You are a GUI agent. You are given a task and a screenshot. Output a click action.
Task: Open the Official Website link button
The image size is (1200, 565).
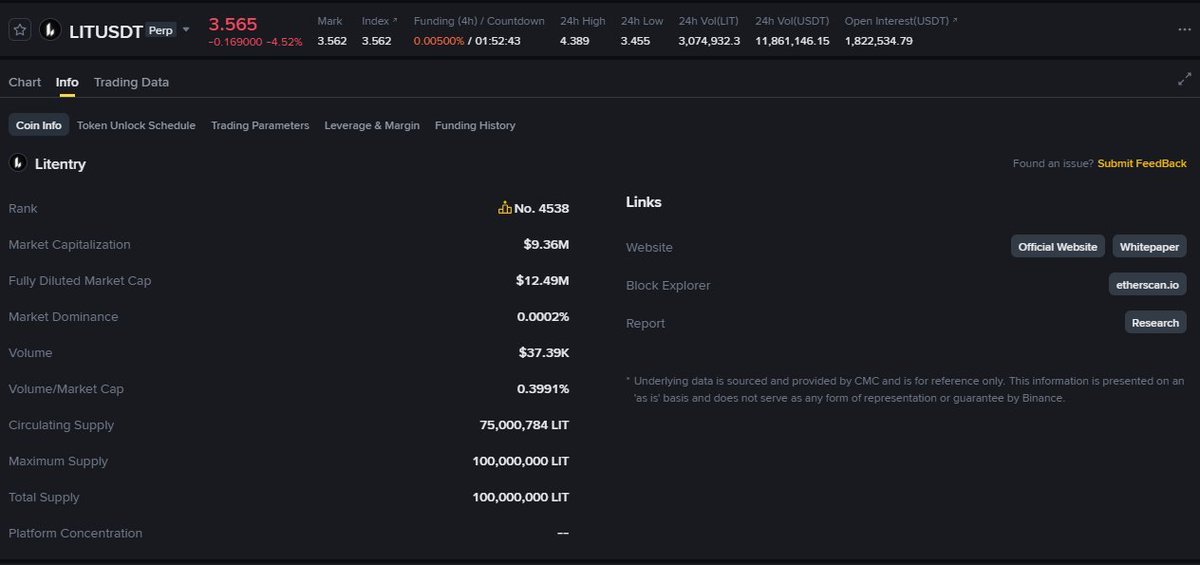tap(1058, 246)
